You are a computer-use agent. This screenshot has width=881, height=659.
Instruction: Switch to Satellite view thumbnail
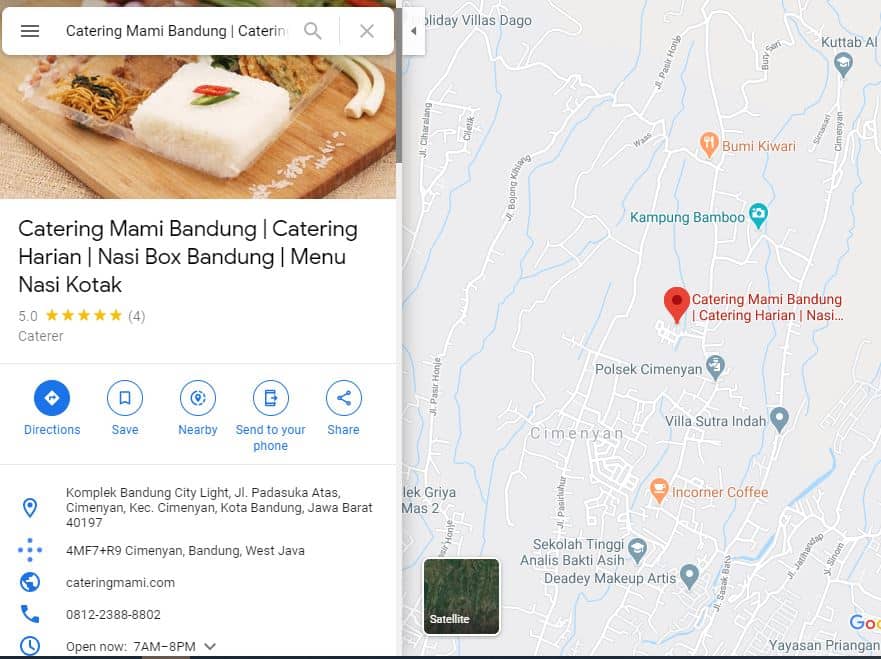point(461,596)
